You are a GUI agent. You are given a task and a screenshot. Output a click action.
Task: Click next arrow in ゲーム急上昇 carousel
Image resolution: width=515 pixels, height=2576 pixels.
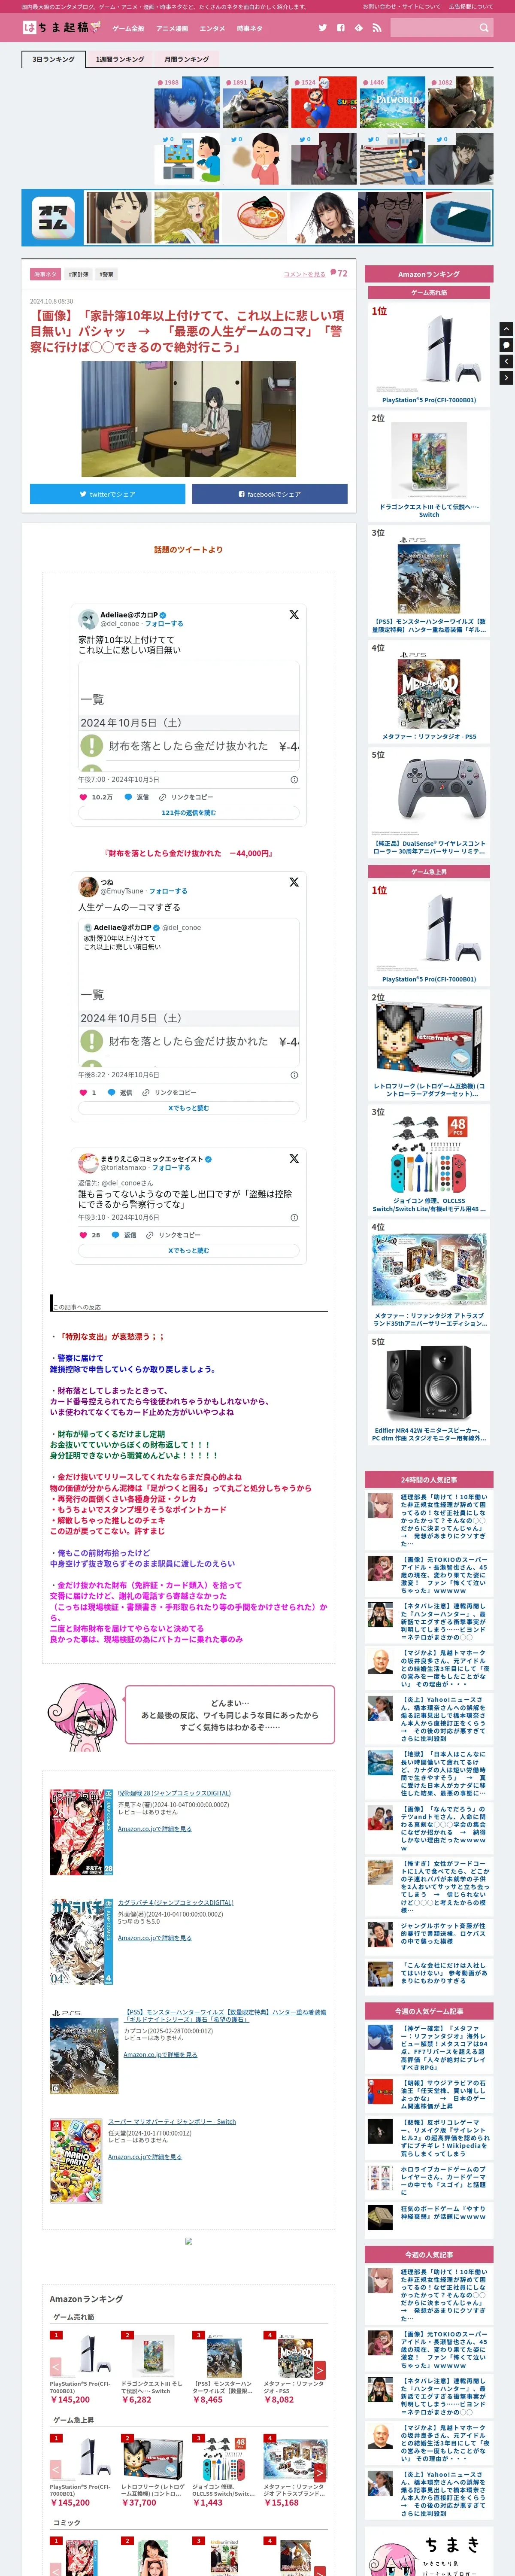[x=320, y=2473]
